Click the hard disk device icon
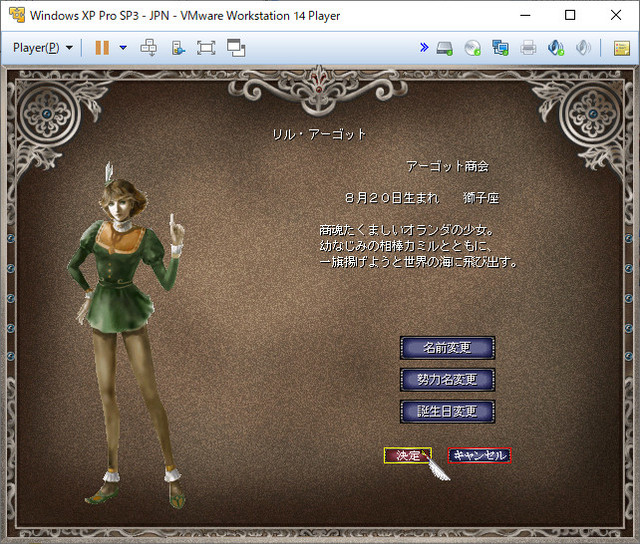Viewport: 640px width, 544px height. pos(444,48)
